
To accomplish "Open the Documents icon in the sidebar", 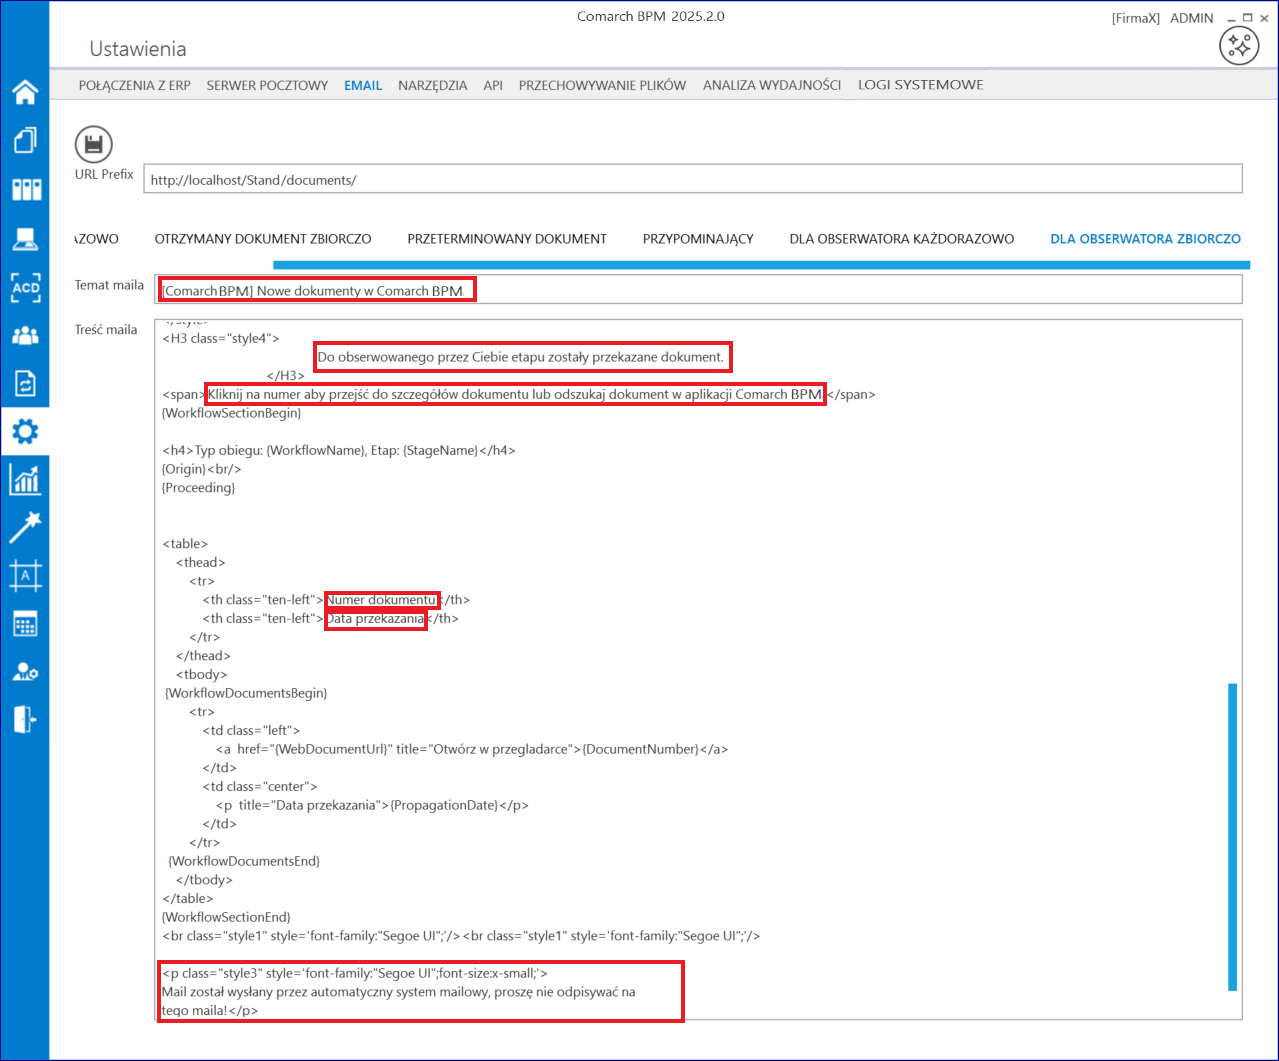I will [x=25, y=140].
